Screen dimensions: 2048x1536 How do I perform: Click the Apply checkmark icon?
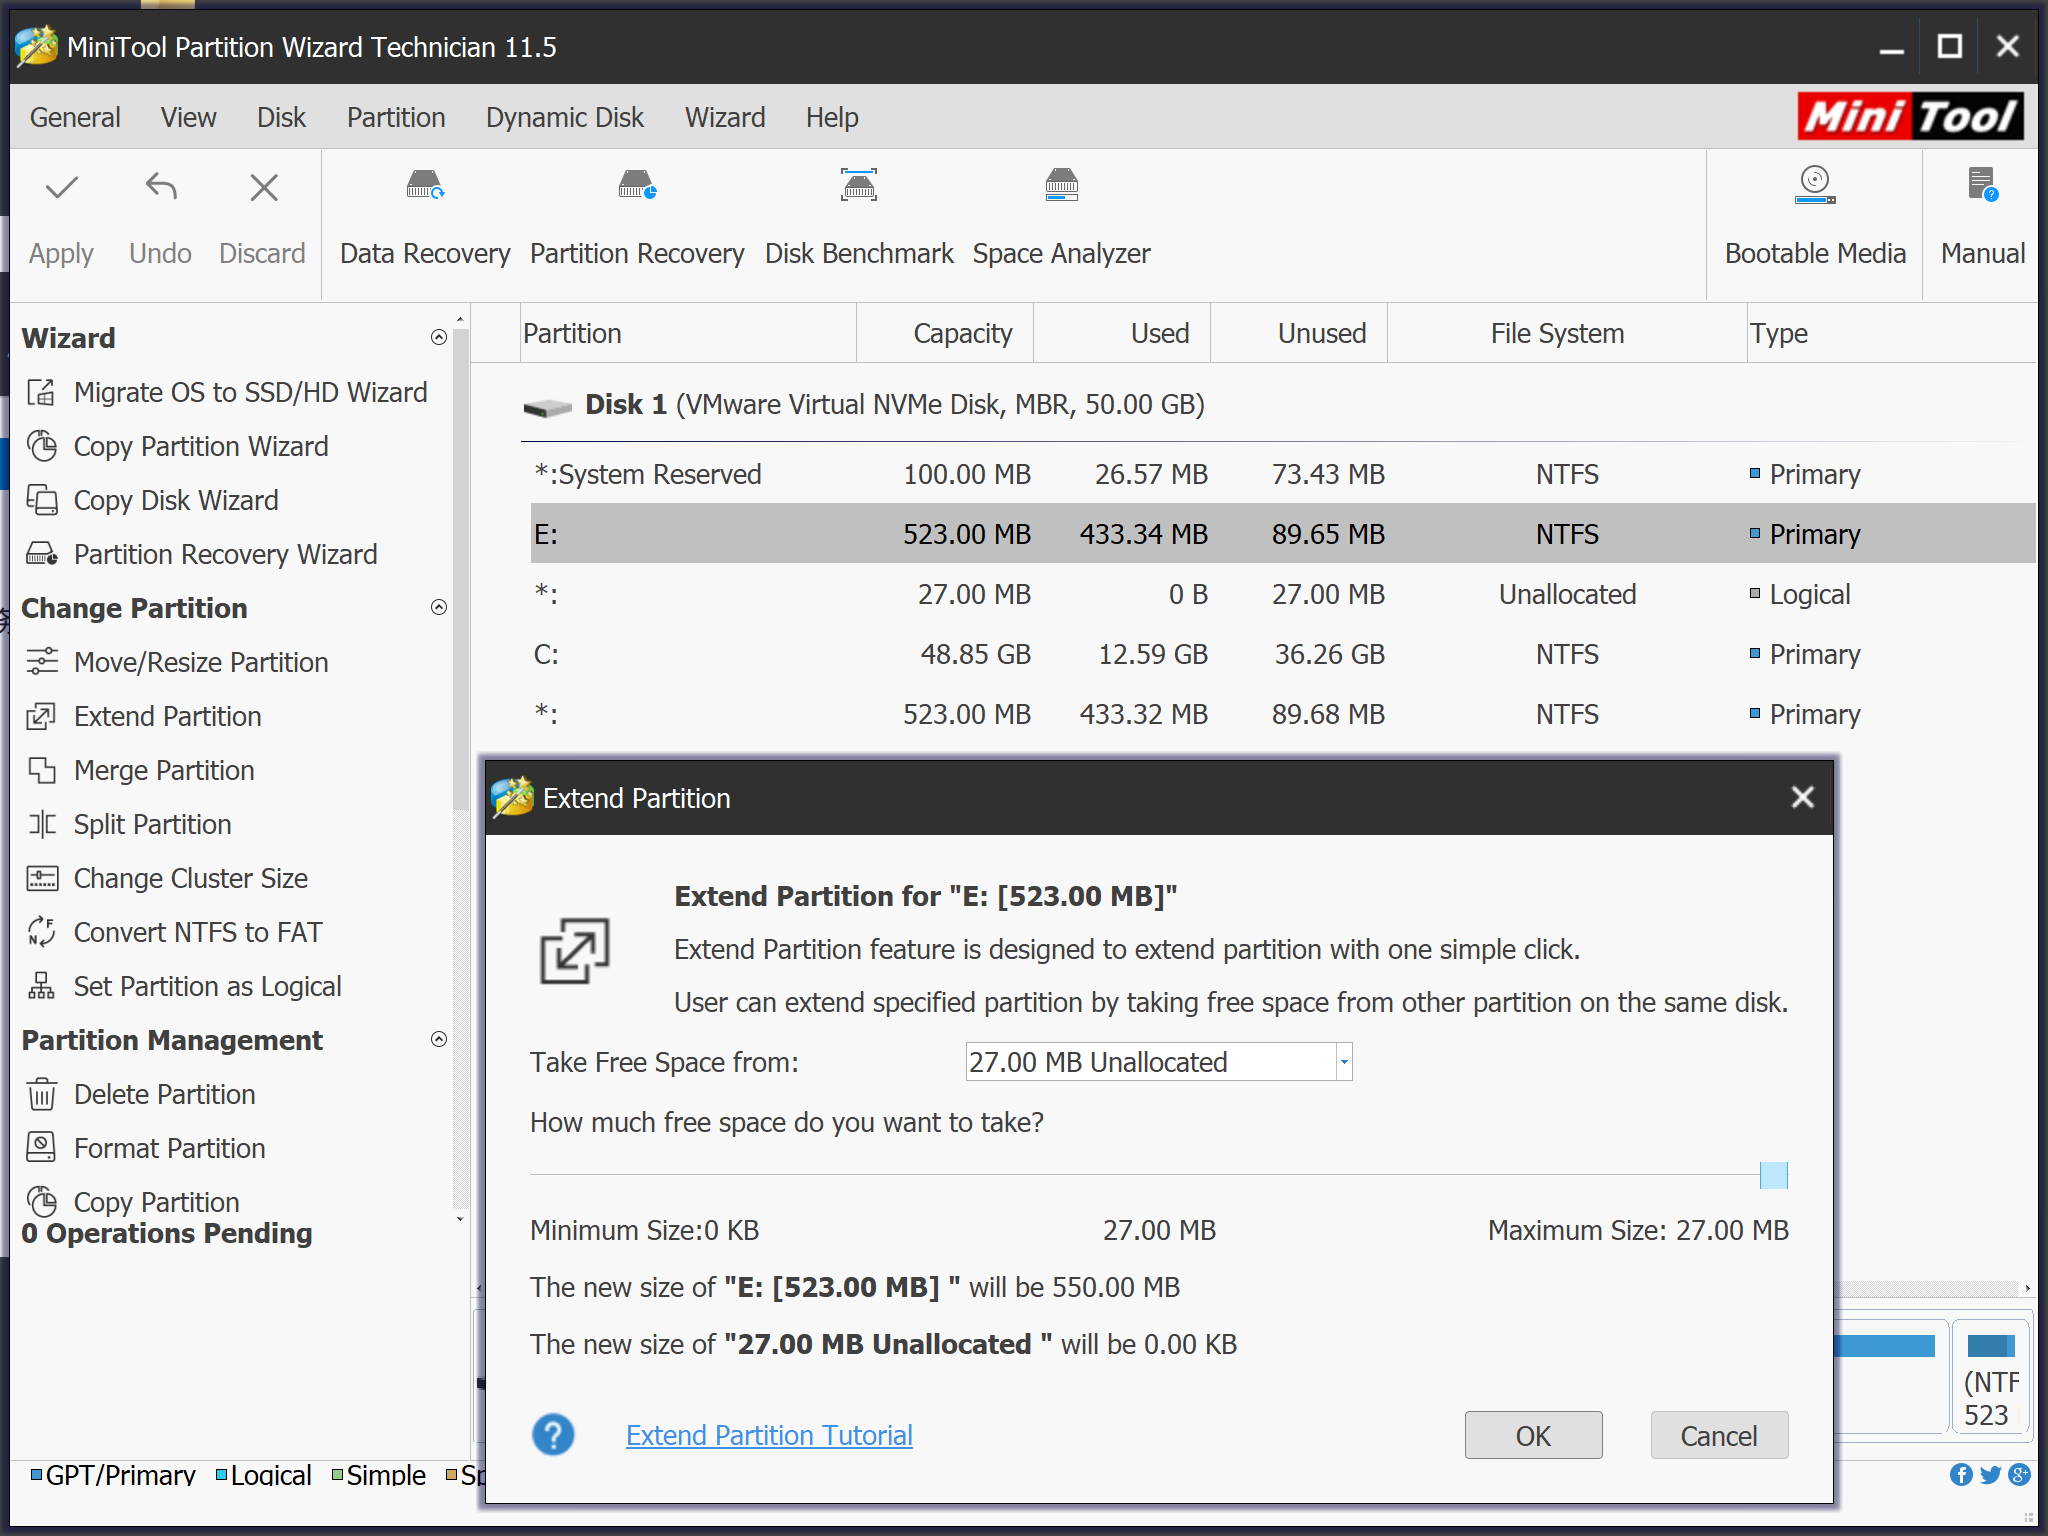point(62,187)
